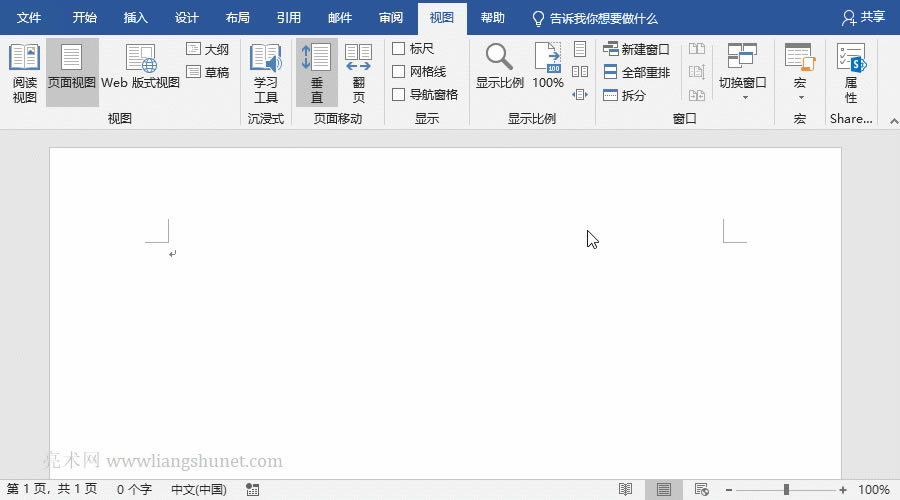The height and width of the screenshot is (500, 900).
Task: Show the Navigation Pane (导航窗格) checkbox
Action: (x=399, y=95)
